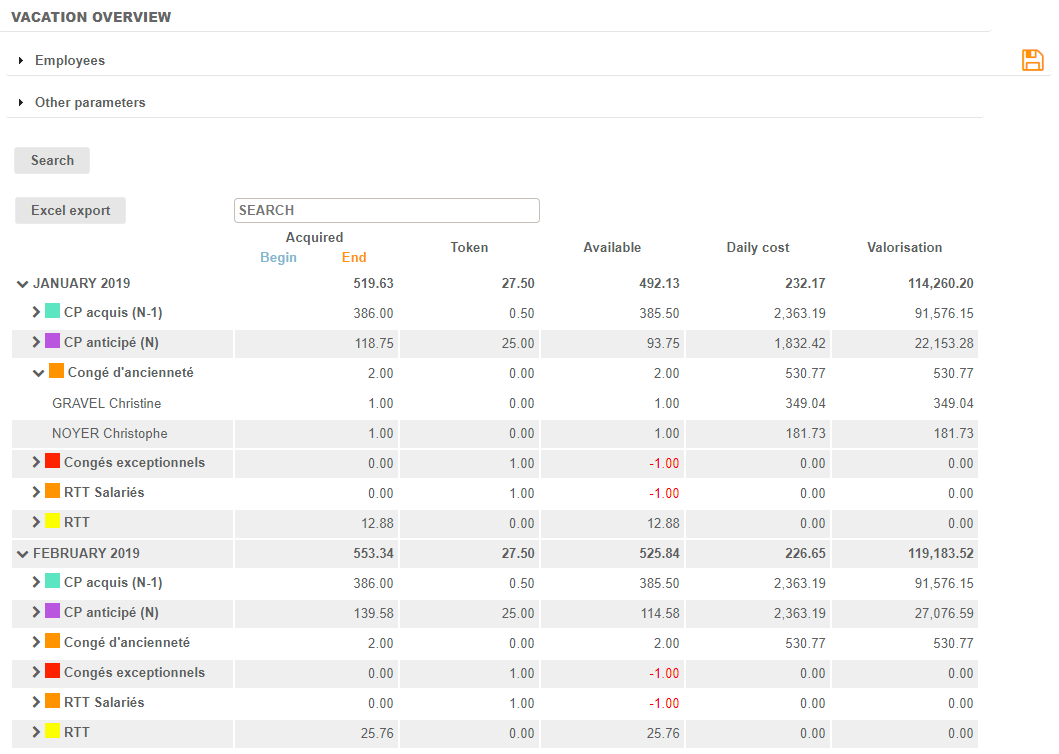Click the End column label

(x=354, y=258)
